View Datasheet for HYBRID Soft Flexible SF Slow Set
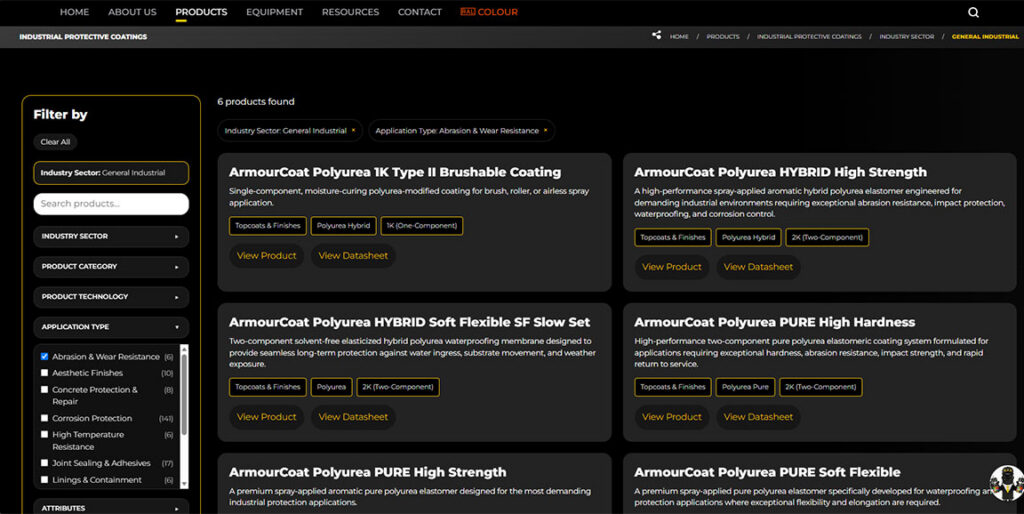This screenshot has width=1024, height=514. (353, 417)
